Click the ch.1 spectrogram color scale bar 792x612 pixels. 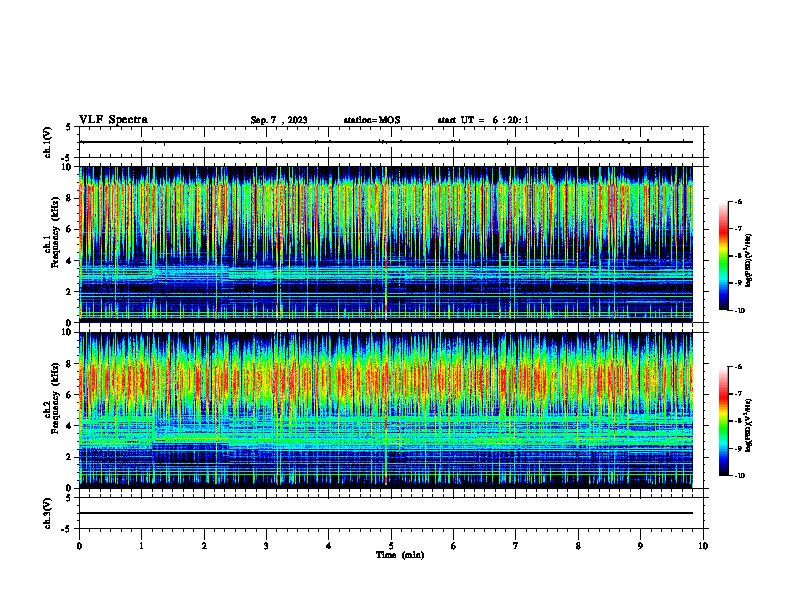coord(724,256)
